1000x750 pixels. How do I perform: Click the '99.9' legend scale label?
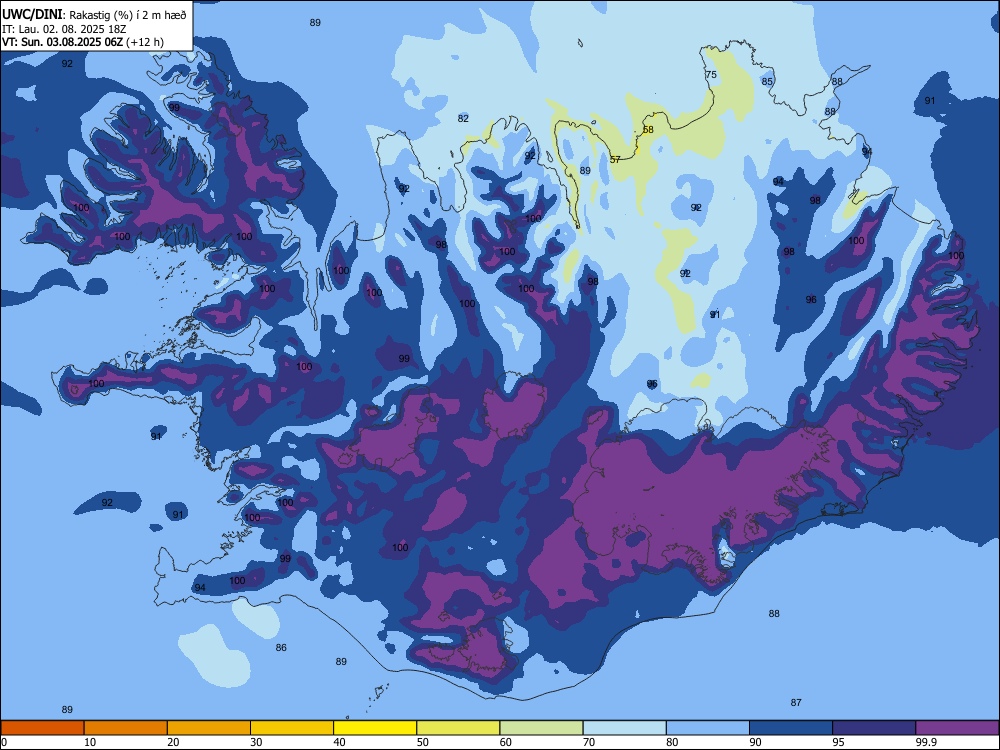click(925, 742)
